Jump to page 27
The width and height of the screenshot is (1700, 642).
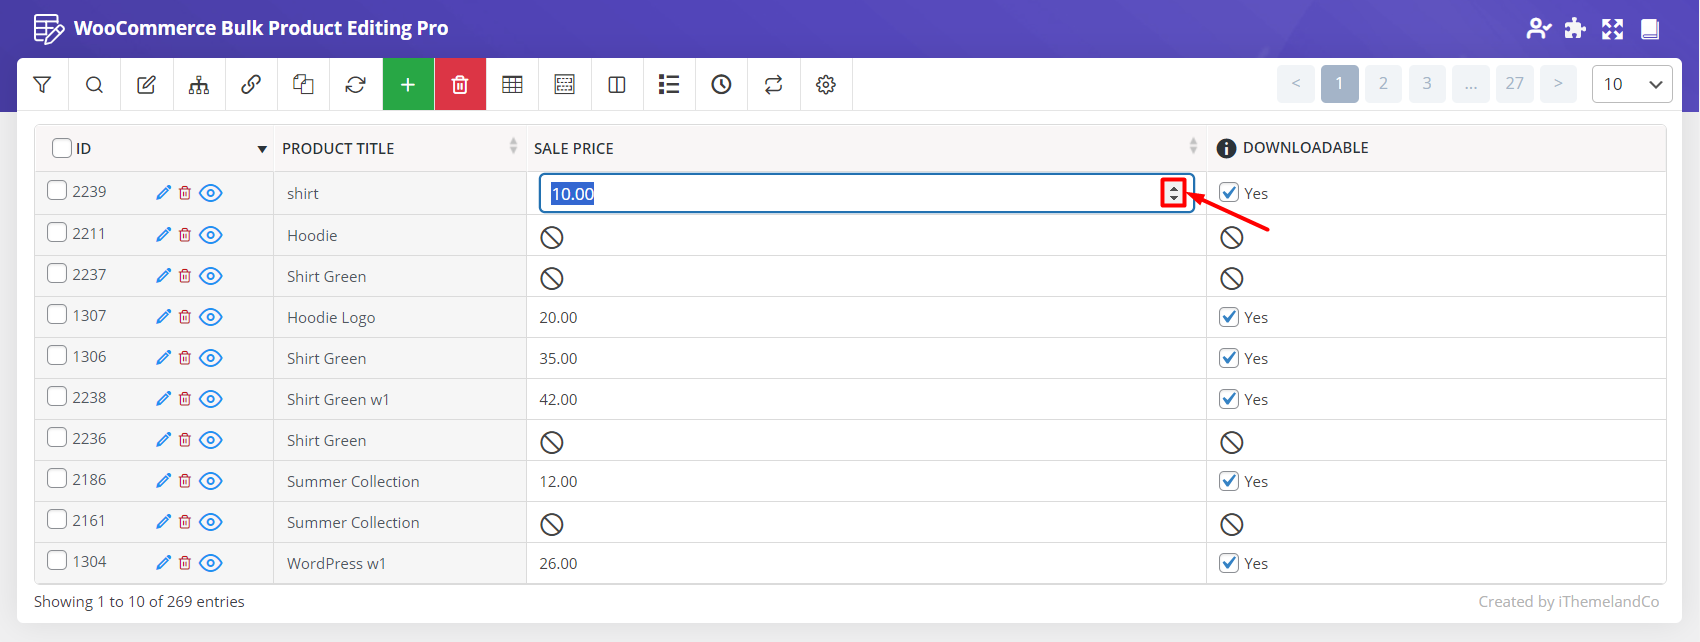coord(1514,84)
